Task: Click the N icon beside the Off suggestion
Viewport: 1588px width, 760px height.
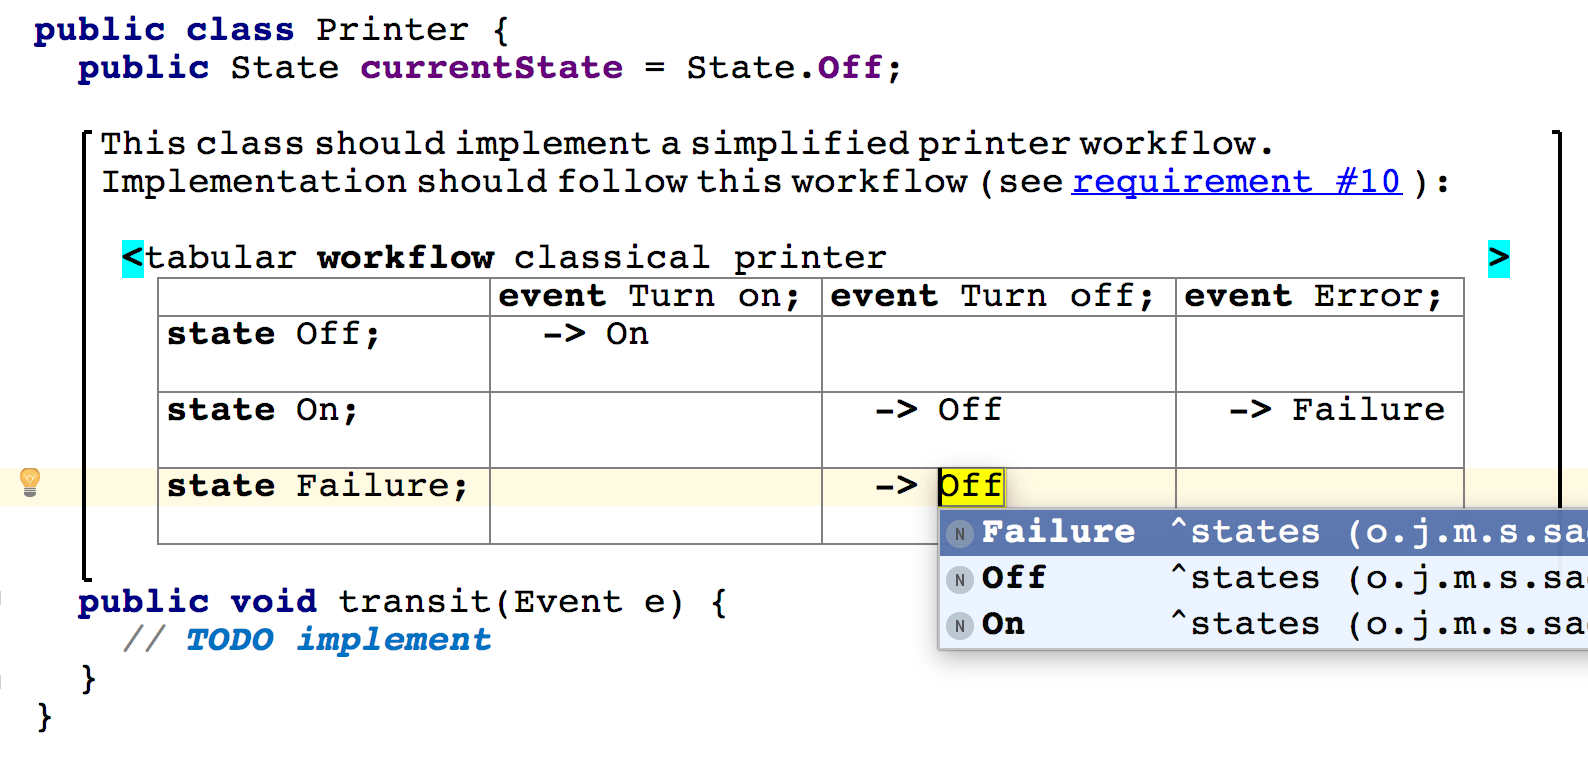Action: [959, 579]
